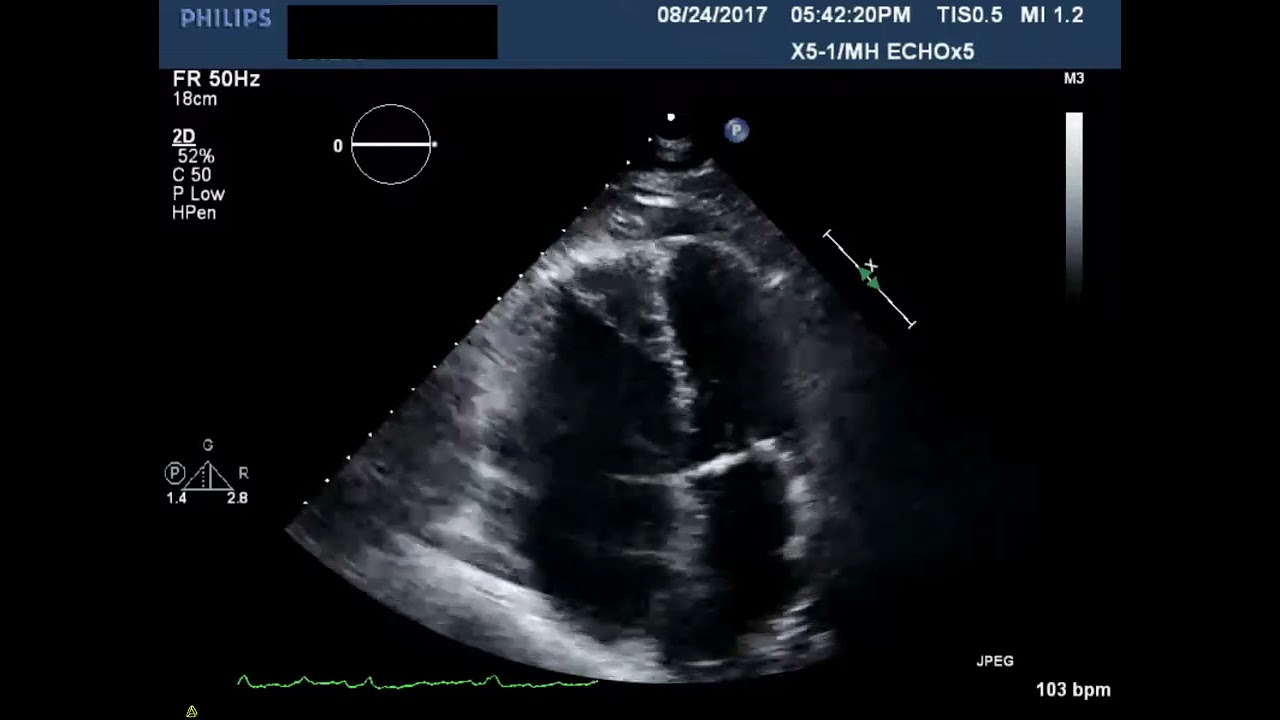Click the FR 50Hz frame rate readout

pyautogui.click(x=216, y=80)
